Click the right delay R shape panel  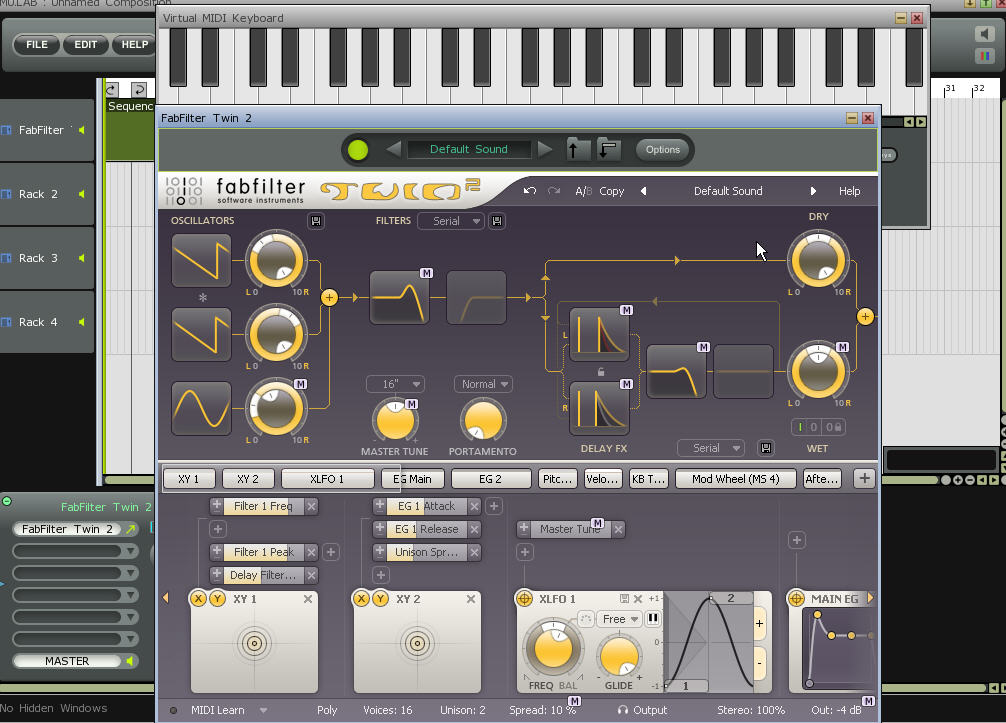pyautogui.click(x=599, y=409)
